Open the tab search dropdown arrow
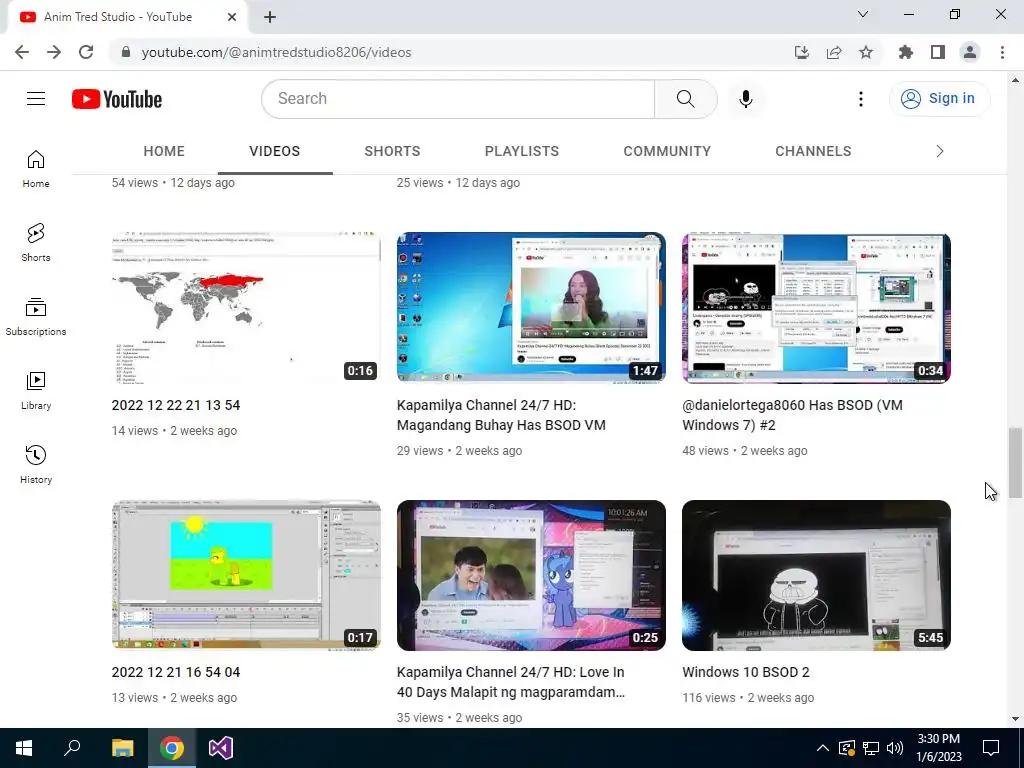 863,14
